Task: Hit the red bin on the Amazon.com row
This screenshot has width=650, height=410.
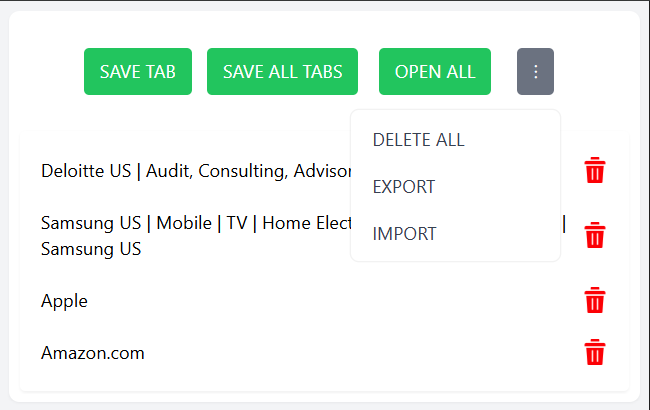Action: point(595,353)
